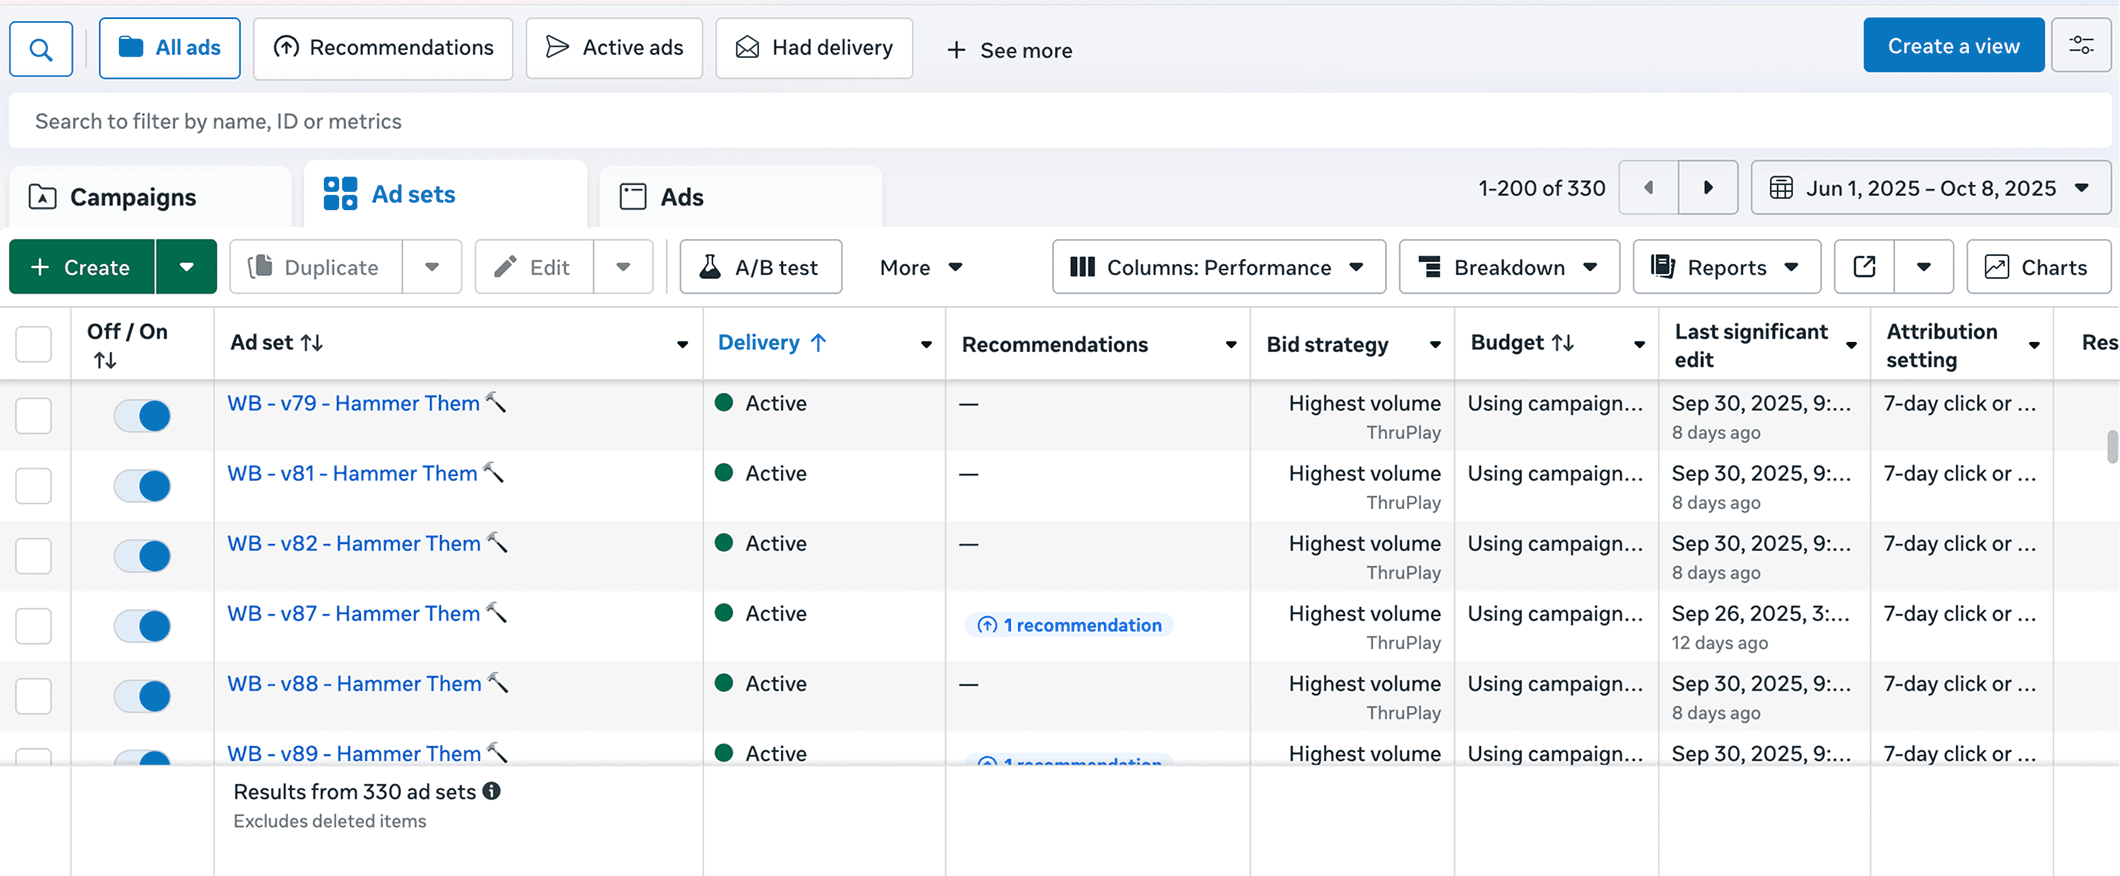Screen dimensions: 2120x876
Task: Go to next page of ad sets
Action: (x=1708, y=188)
